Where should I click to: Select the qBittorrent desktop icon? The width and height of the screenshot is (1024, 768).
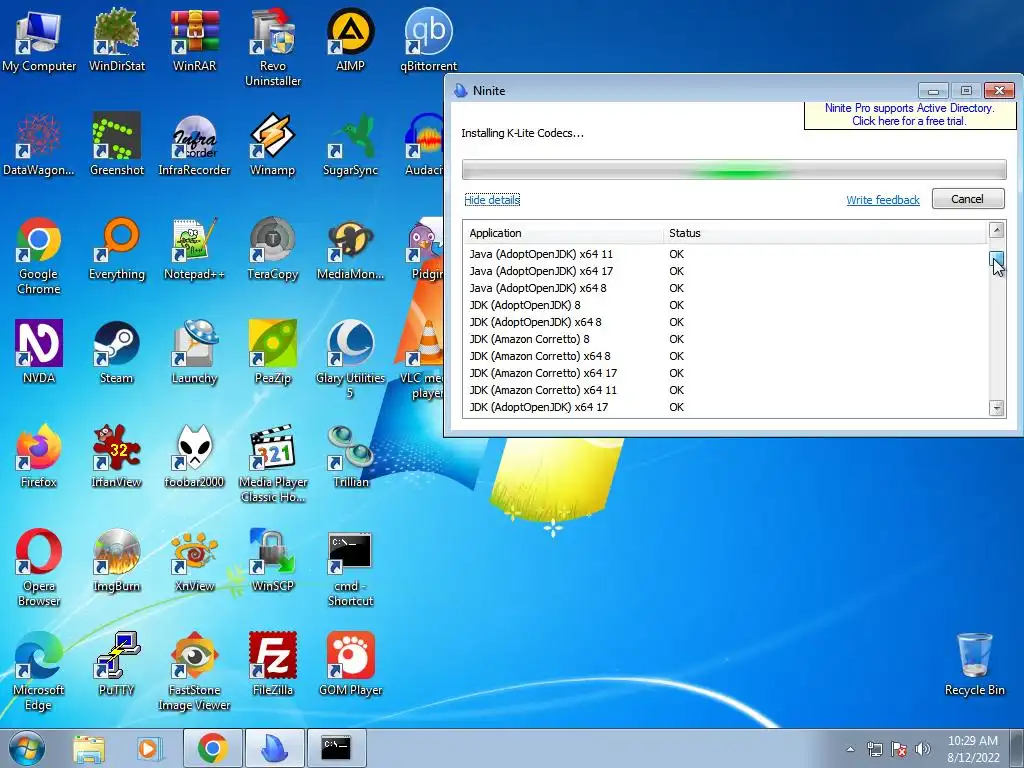(428, 40)
